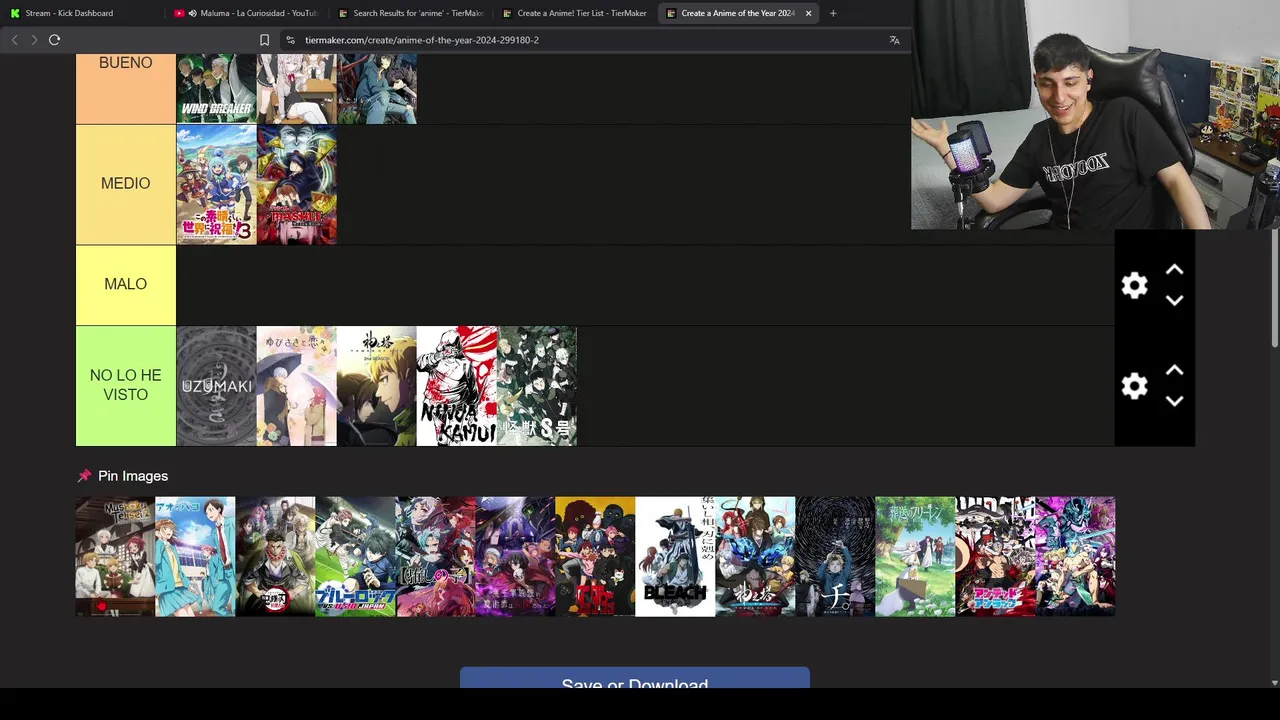The width and height of the screenshot is (1280, 720).
Task: Select the Wind Breaker image in BUENO
Action: (216, 88)
